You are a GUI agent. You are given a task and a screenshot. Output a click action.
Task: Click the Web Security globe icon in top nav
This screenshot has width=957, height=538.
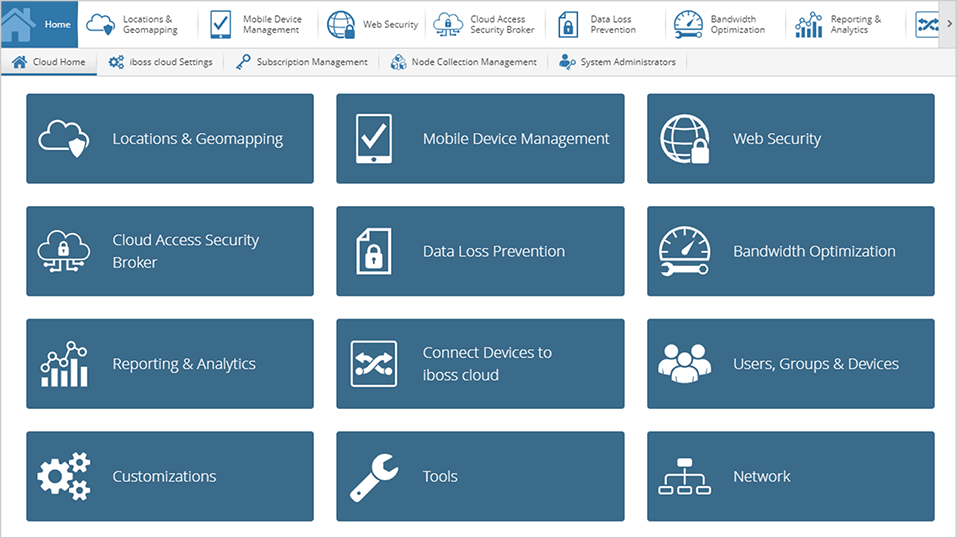[x=341, y=24]
